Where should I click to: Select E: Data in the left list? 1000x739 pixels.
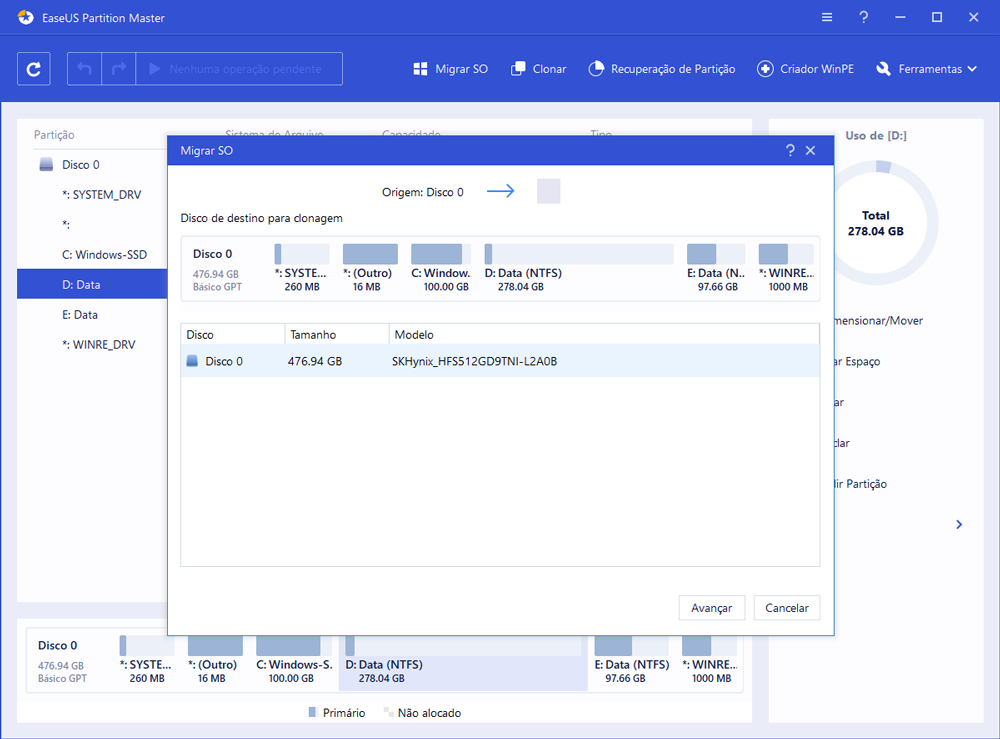tap(80, 314)
